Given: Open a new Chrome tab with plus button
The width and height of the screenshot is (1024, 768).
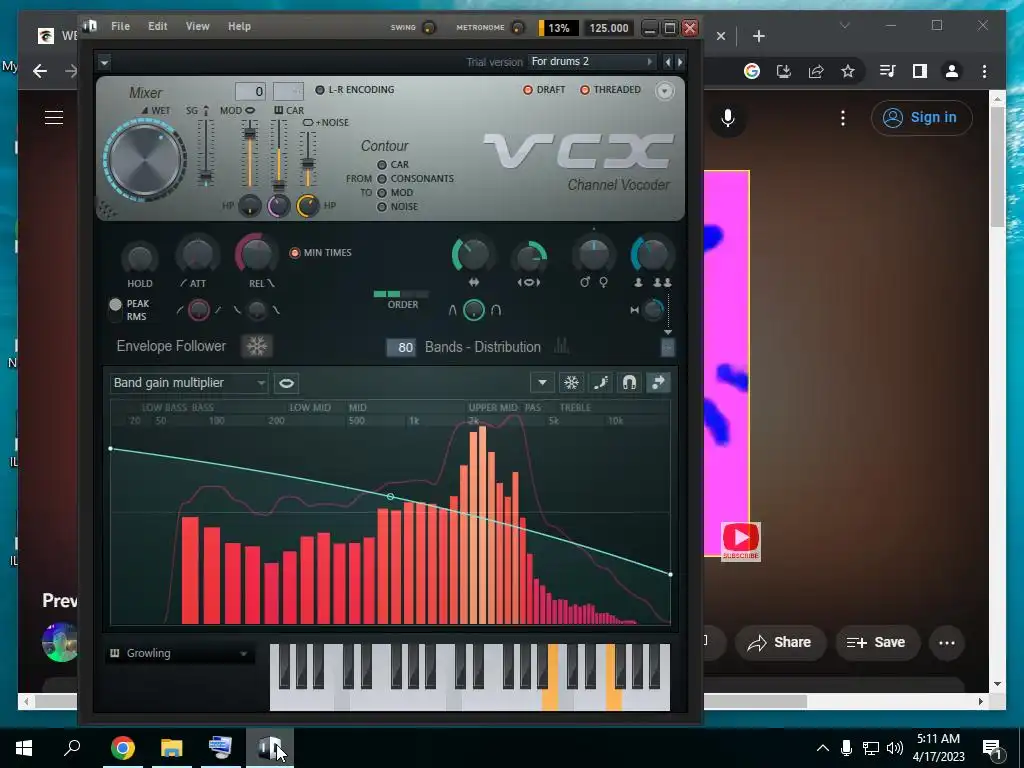Looking at the screenshot, I should (758, 36).
